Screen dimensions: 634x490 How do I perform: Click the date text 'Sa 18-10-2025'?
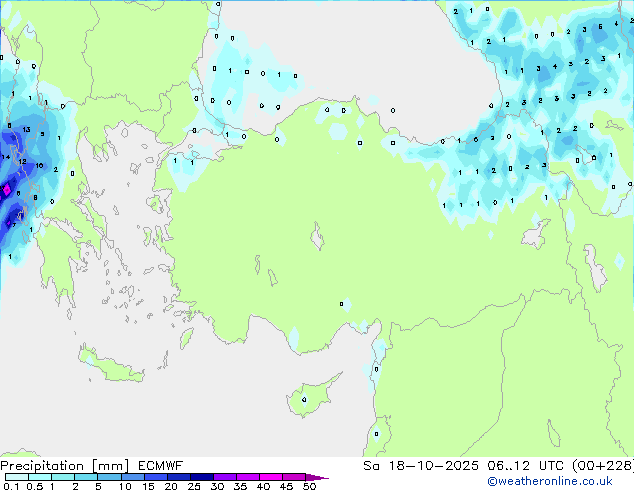tap(421, 466)
